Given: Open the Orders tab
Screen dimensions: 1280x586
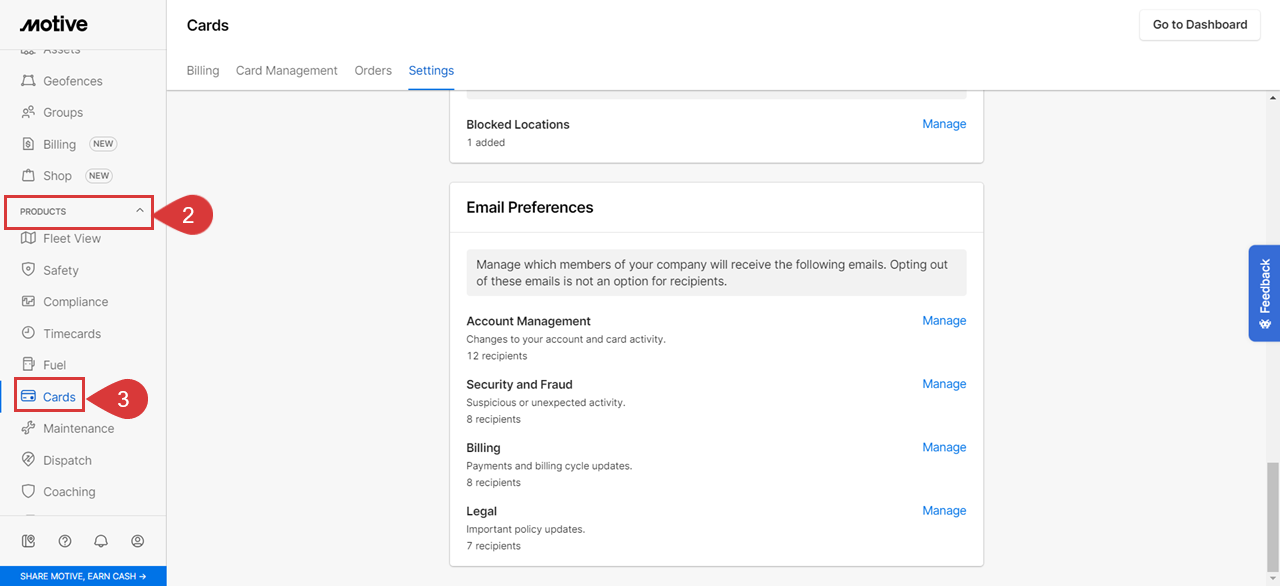Looking at the screenshot, I should pos(373,71).
